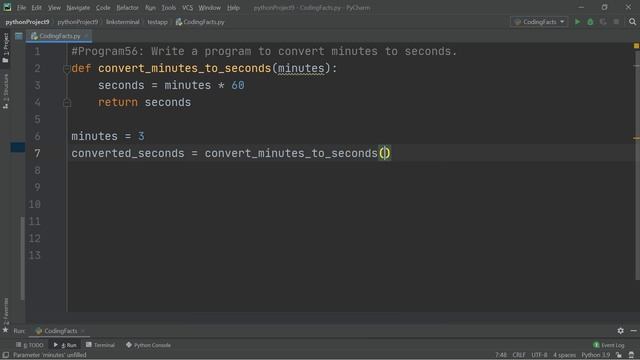Click the 7:48 cursor position status entry

point(501,355)
